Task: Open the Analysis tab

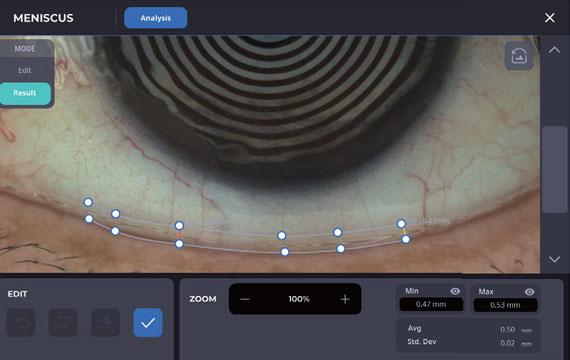Action: 156,18
